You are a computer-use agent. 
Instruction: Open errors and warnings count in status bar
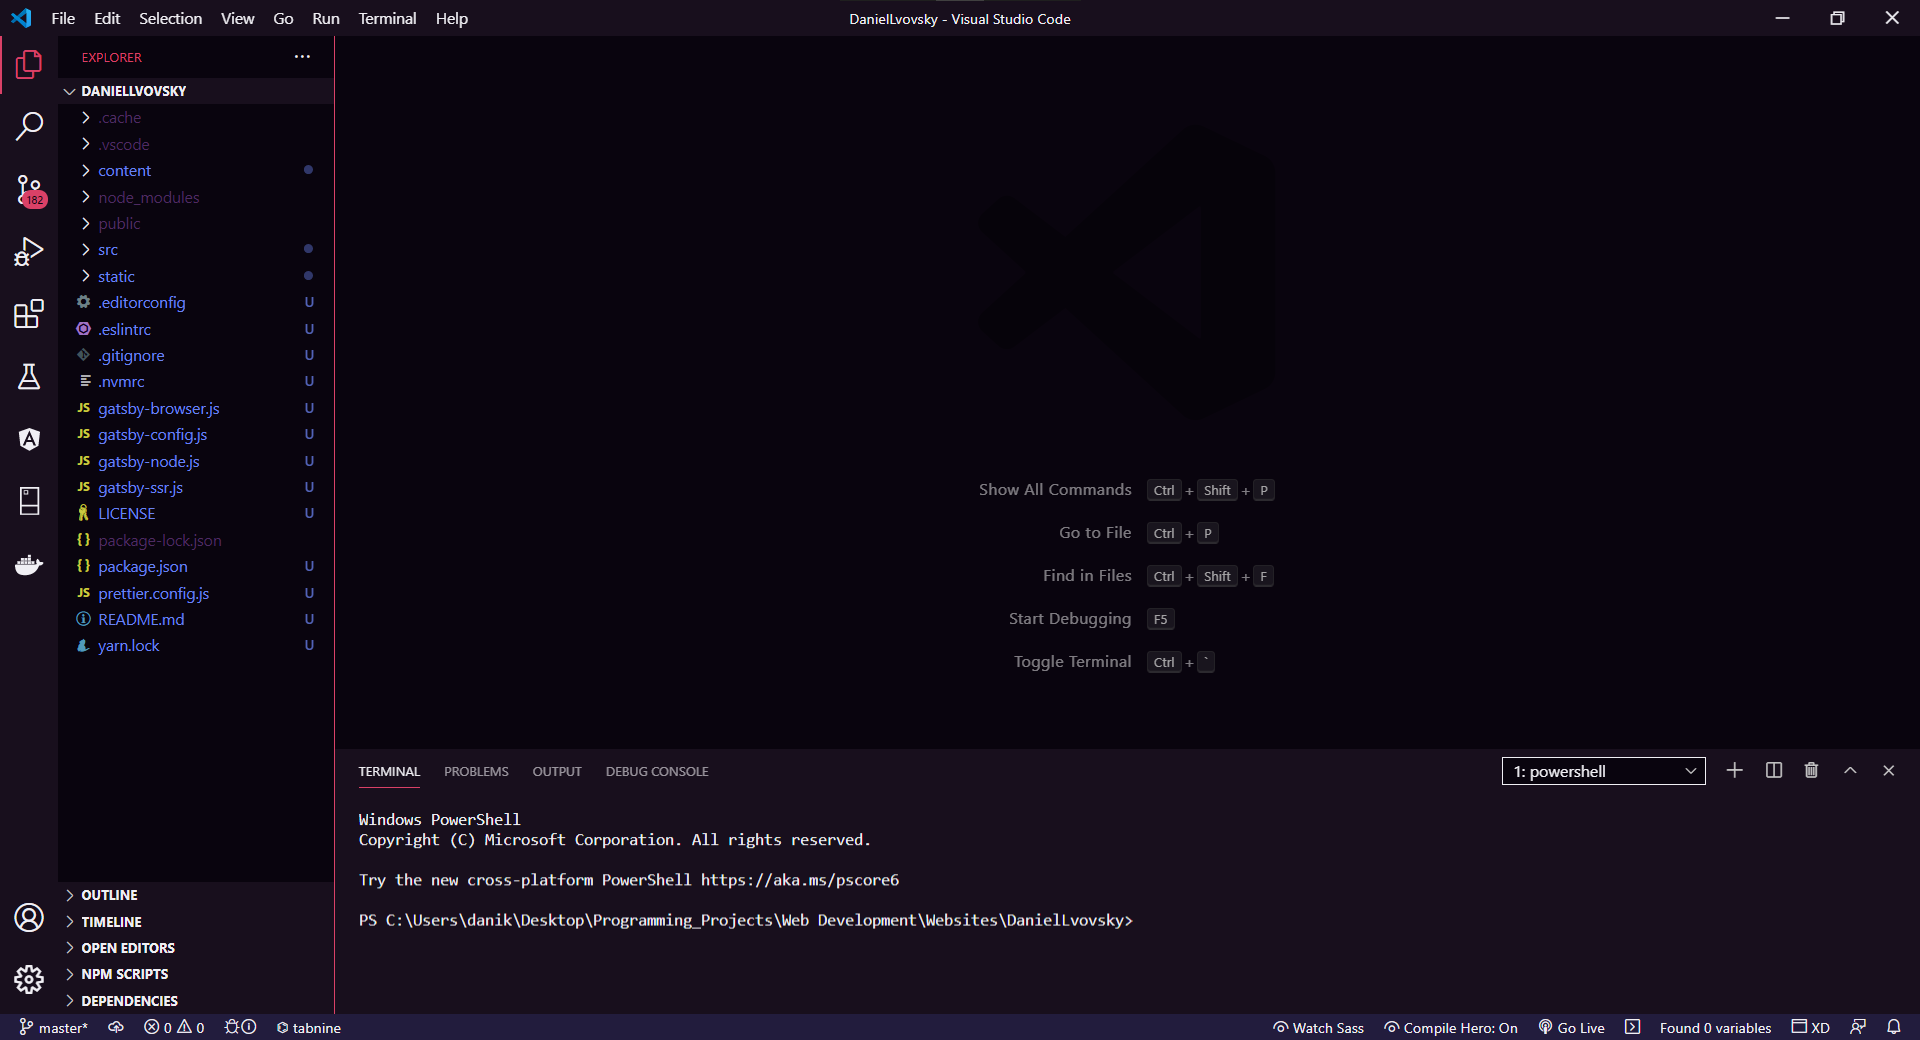[x=174, y=1027]
